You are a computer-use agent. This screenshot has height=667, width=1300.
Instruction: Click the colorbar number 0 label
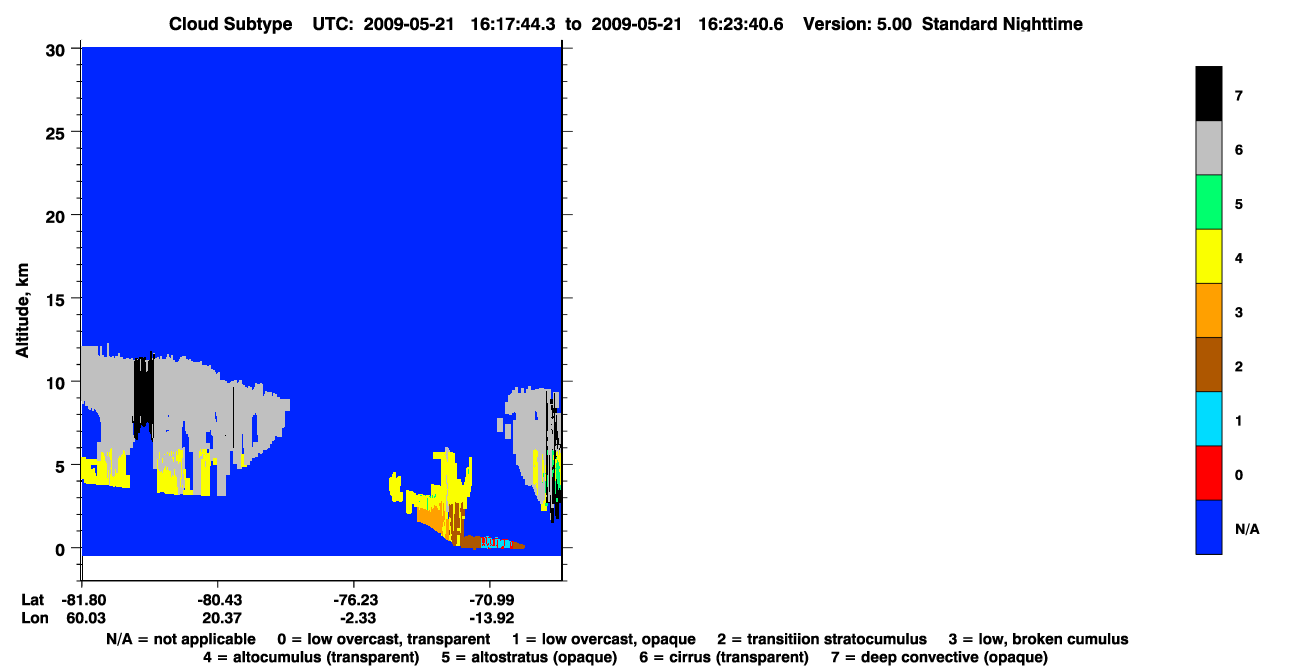[1238, 474]
